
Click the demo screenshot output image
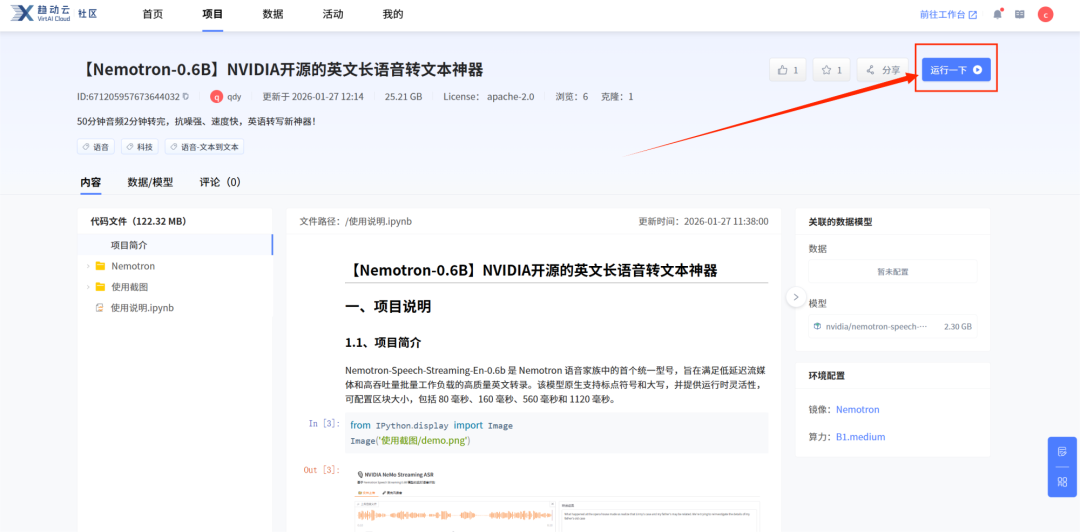557,500
